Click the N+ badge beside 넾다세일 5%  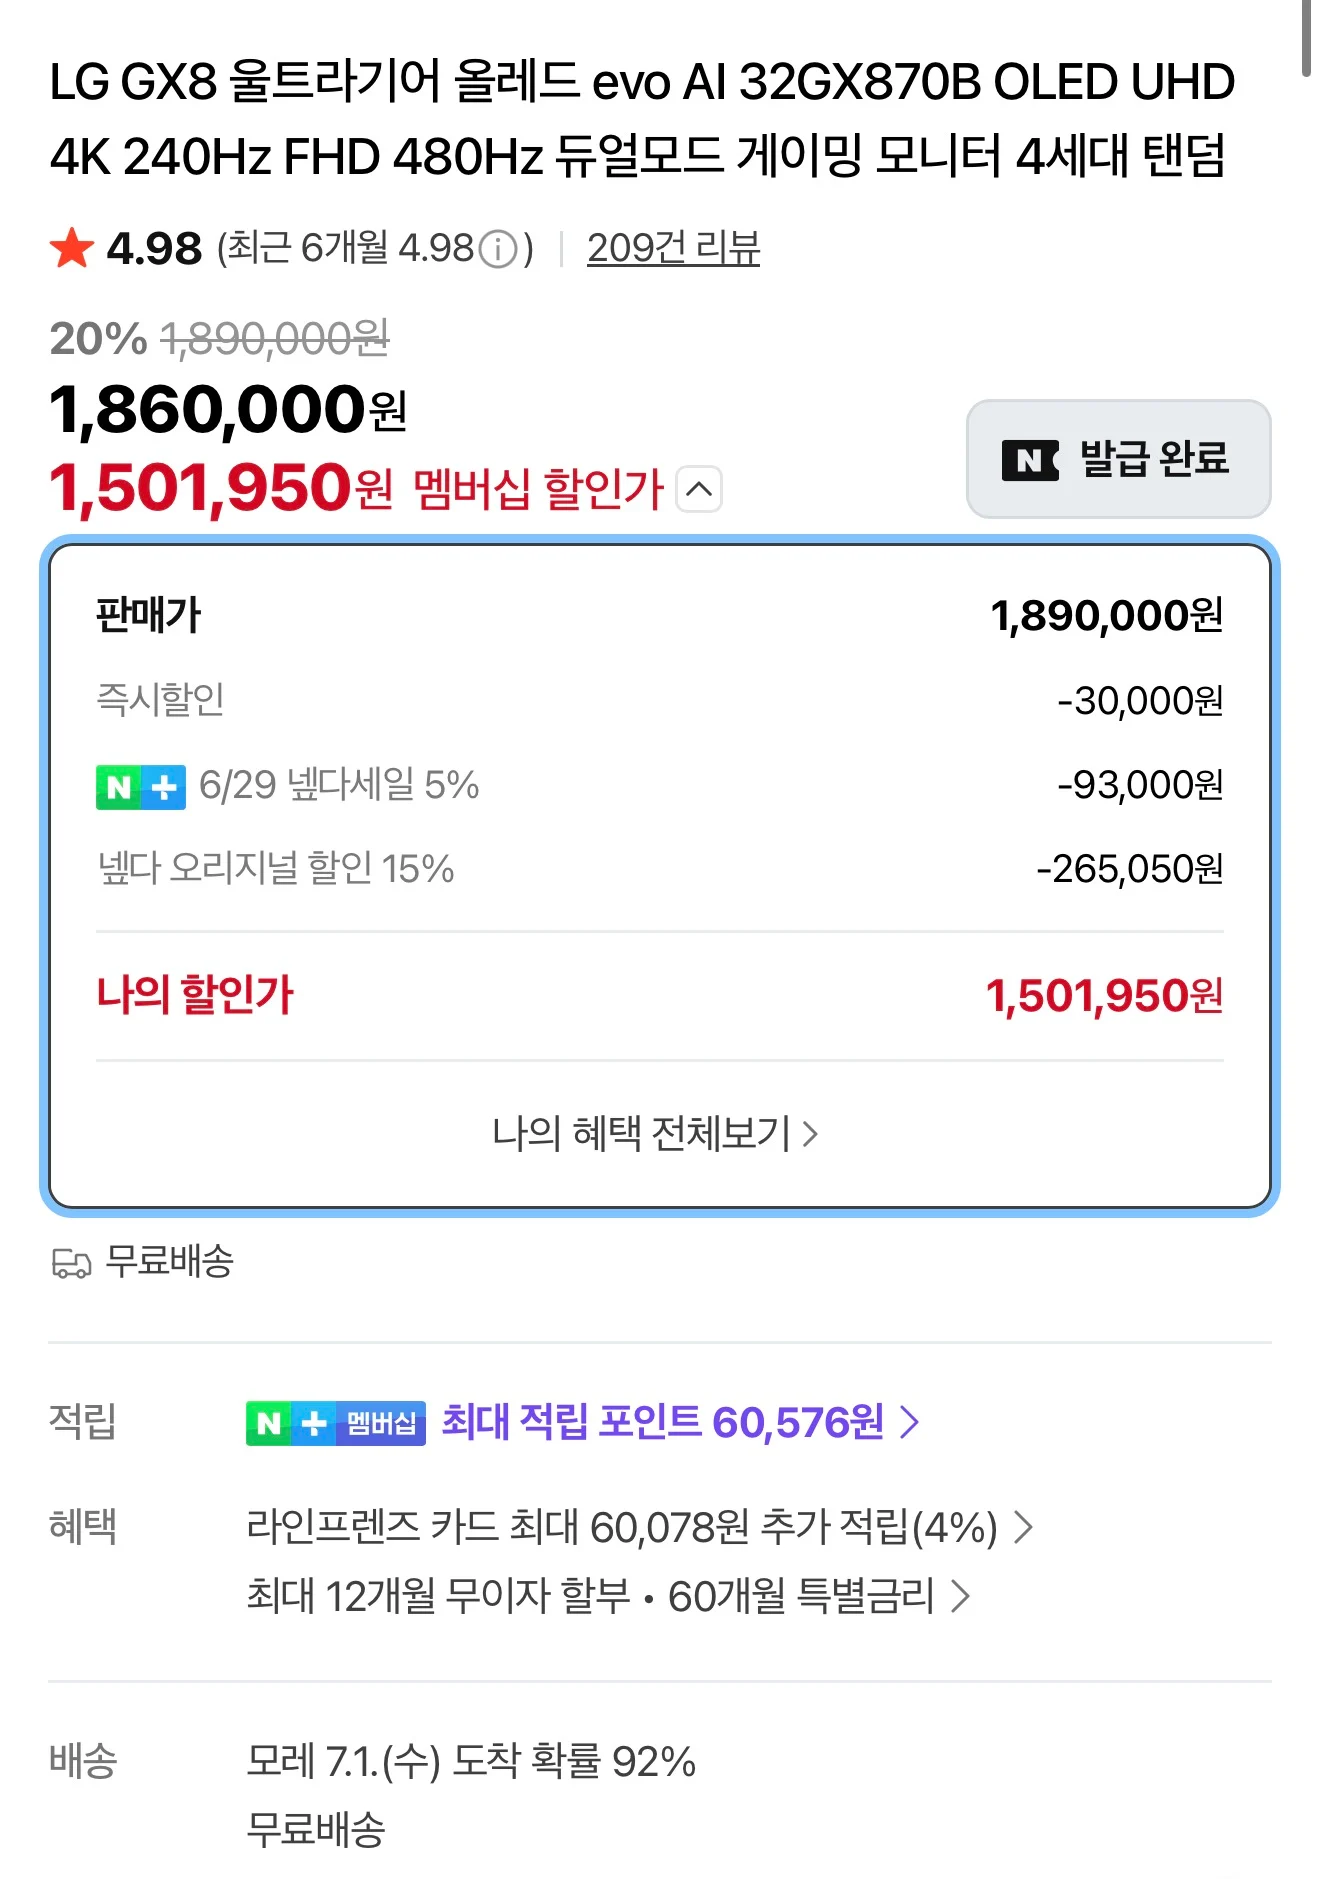point(141,787)
